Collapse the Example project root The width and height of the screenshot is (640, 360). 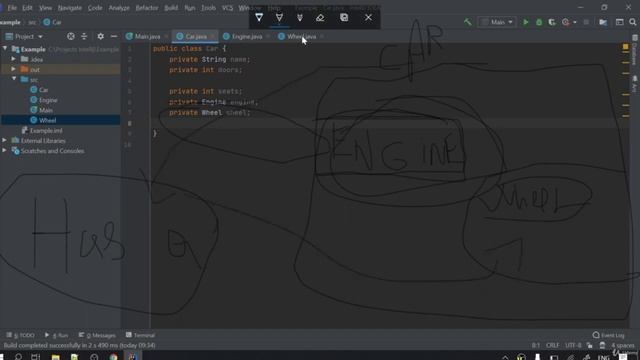click(5, 49)
